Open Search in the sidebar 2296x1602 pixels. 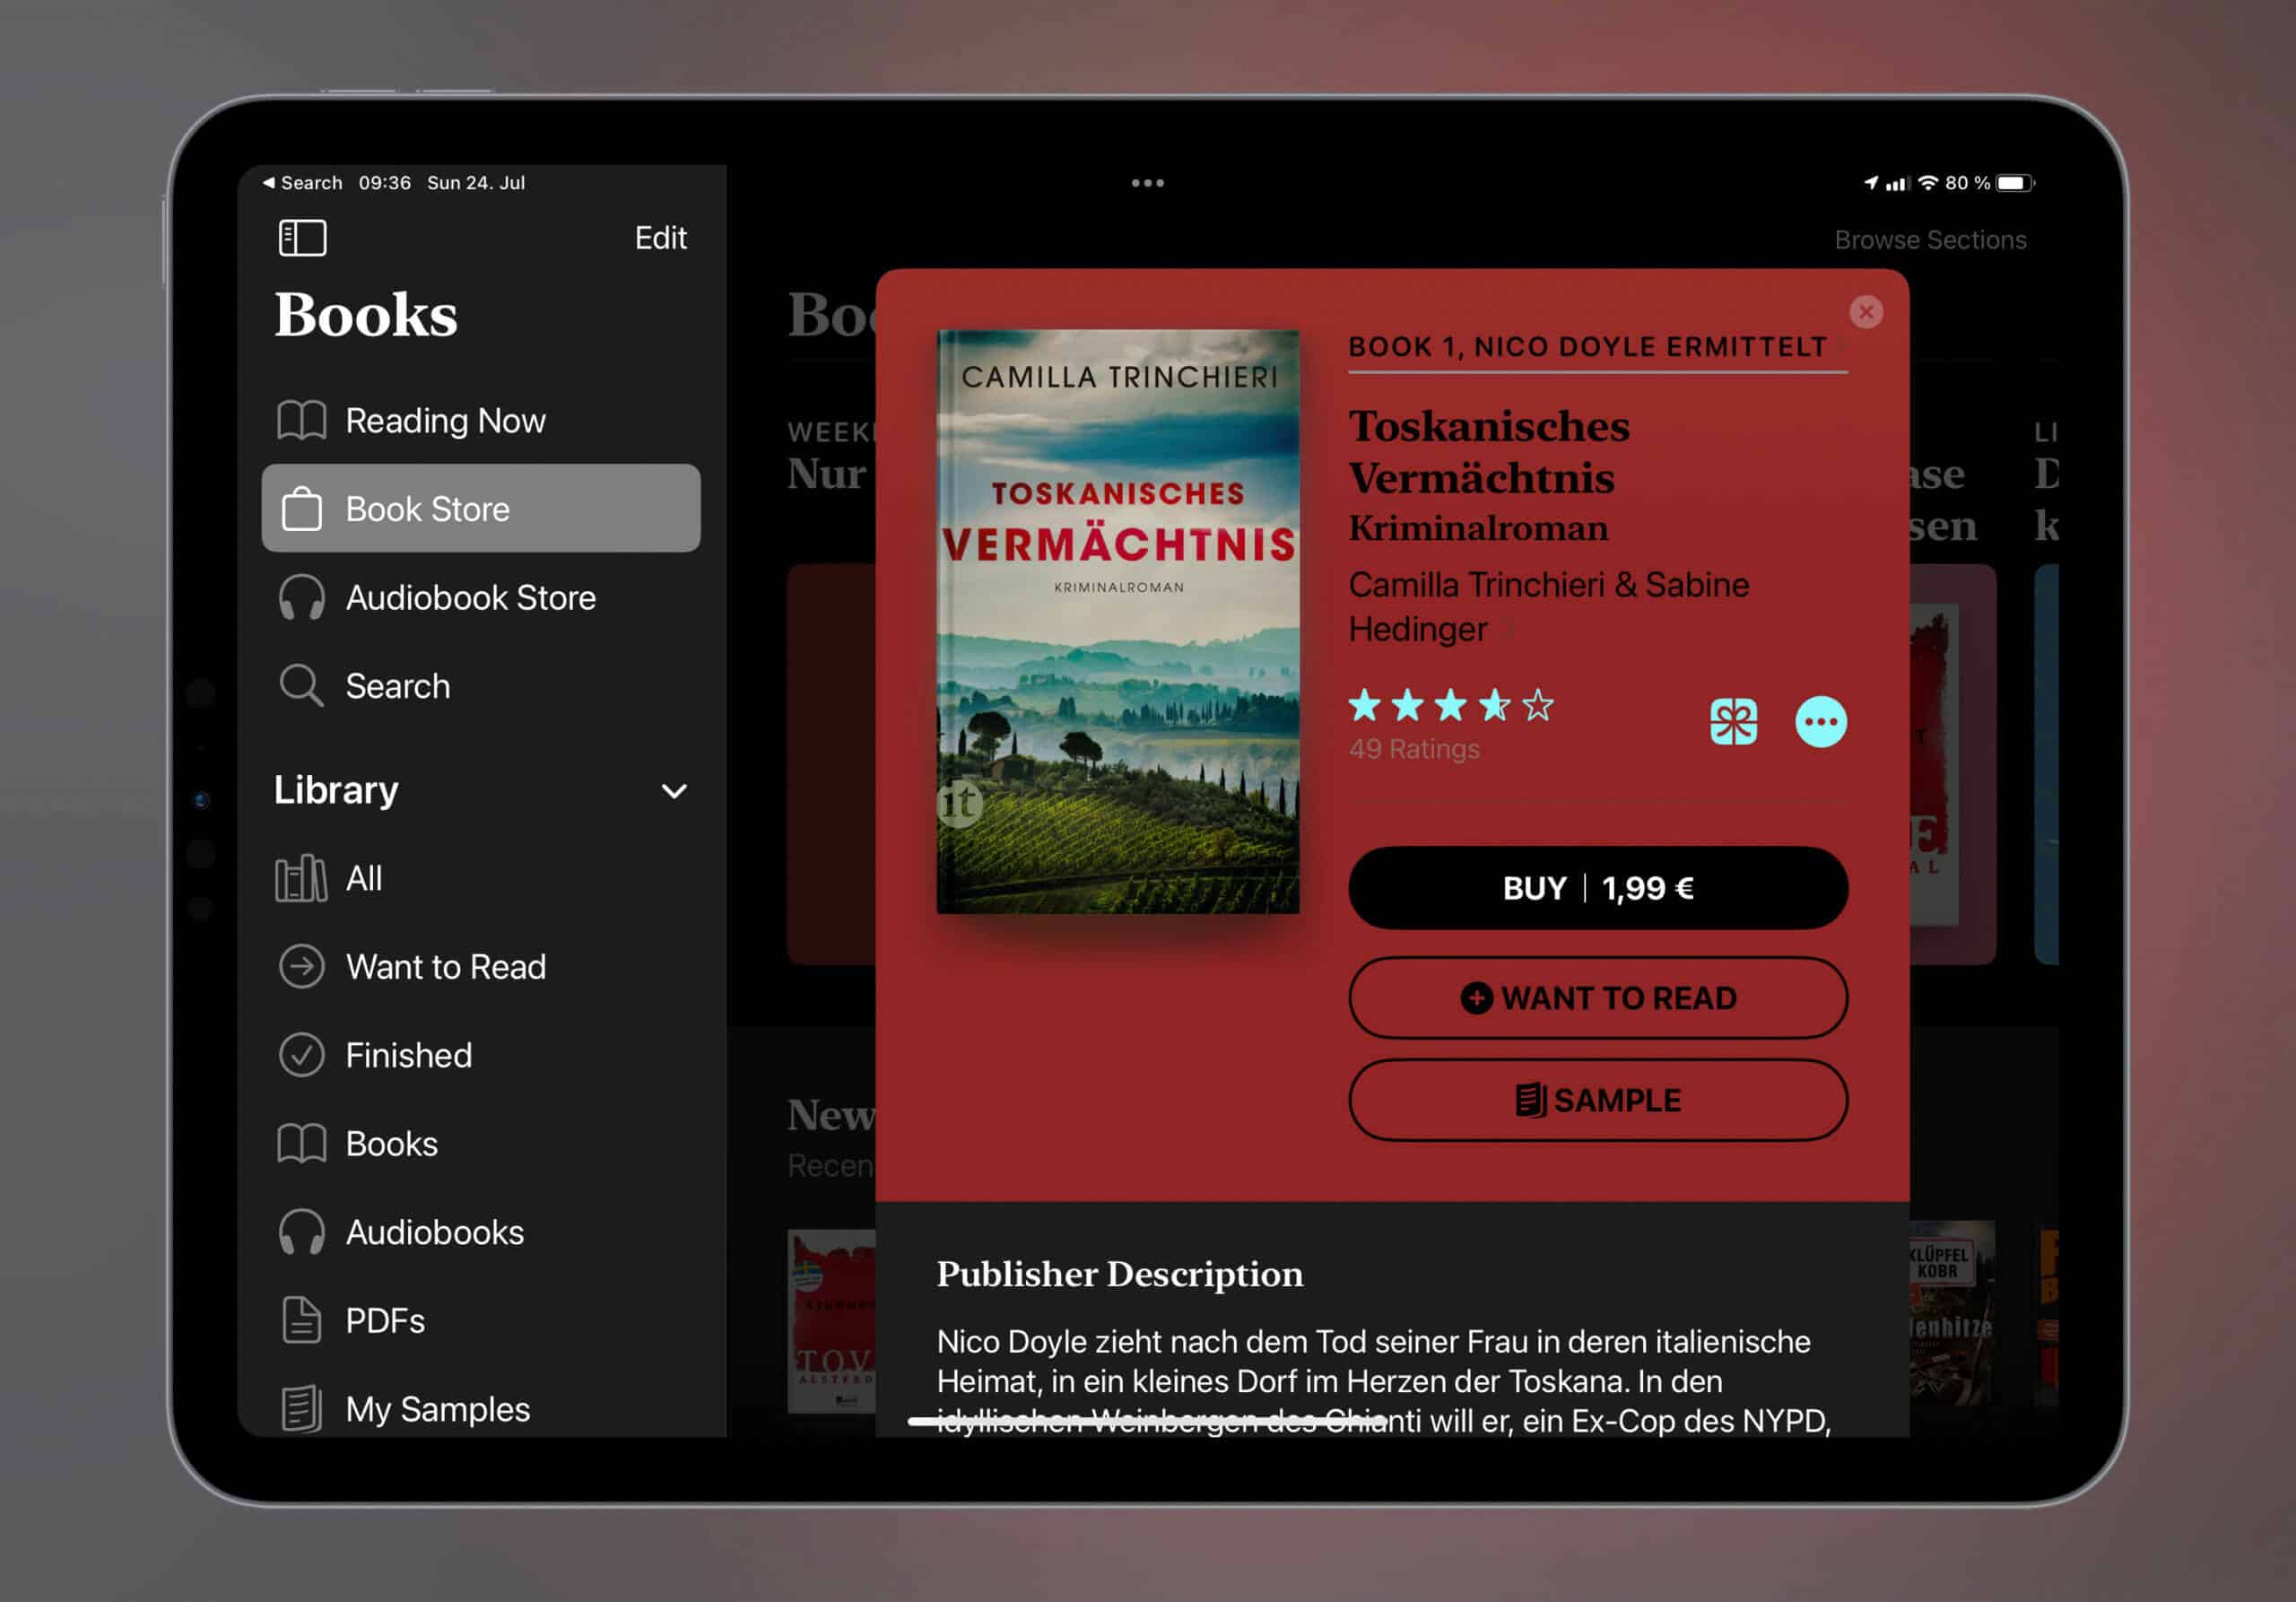pyautogui.click(x=481, y=686)
